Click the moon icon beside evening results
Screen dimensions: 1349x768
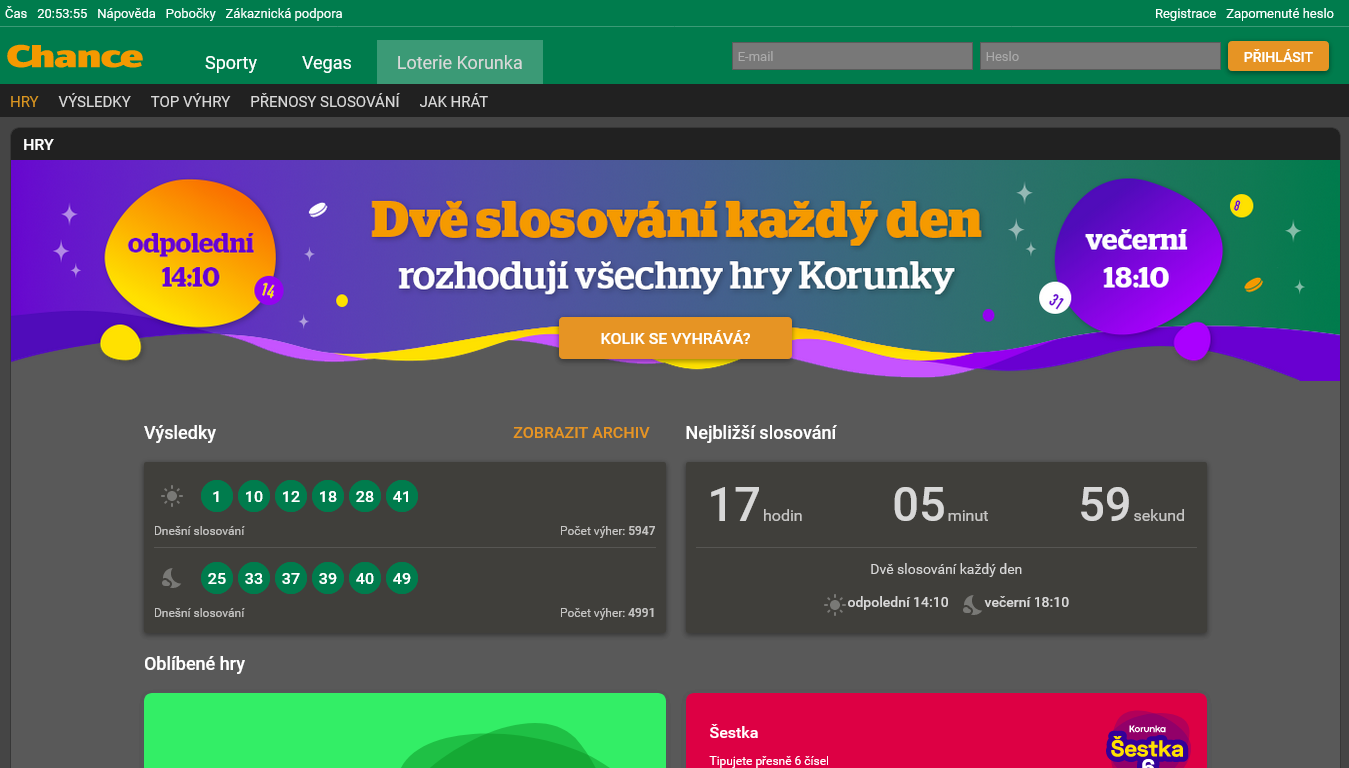coord(172,578)
